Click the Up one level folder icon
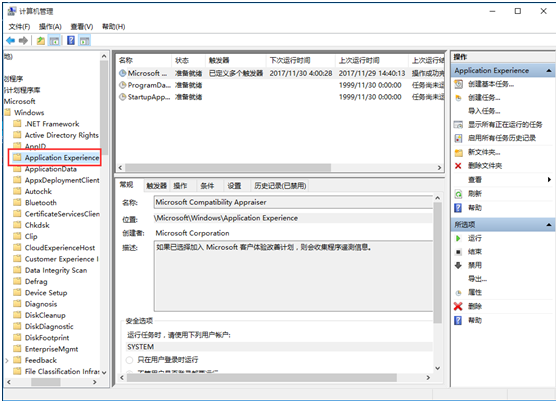Screen dimensions: 558x403 pos(41,41)
